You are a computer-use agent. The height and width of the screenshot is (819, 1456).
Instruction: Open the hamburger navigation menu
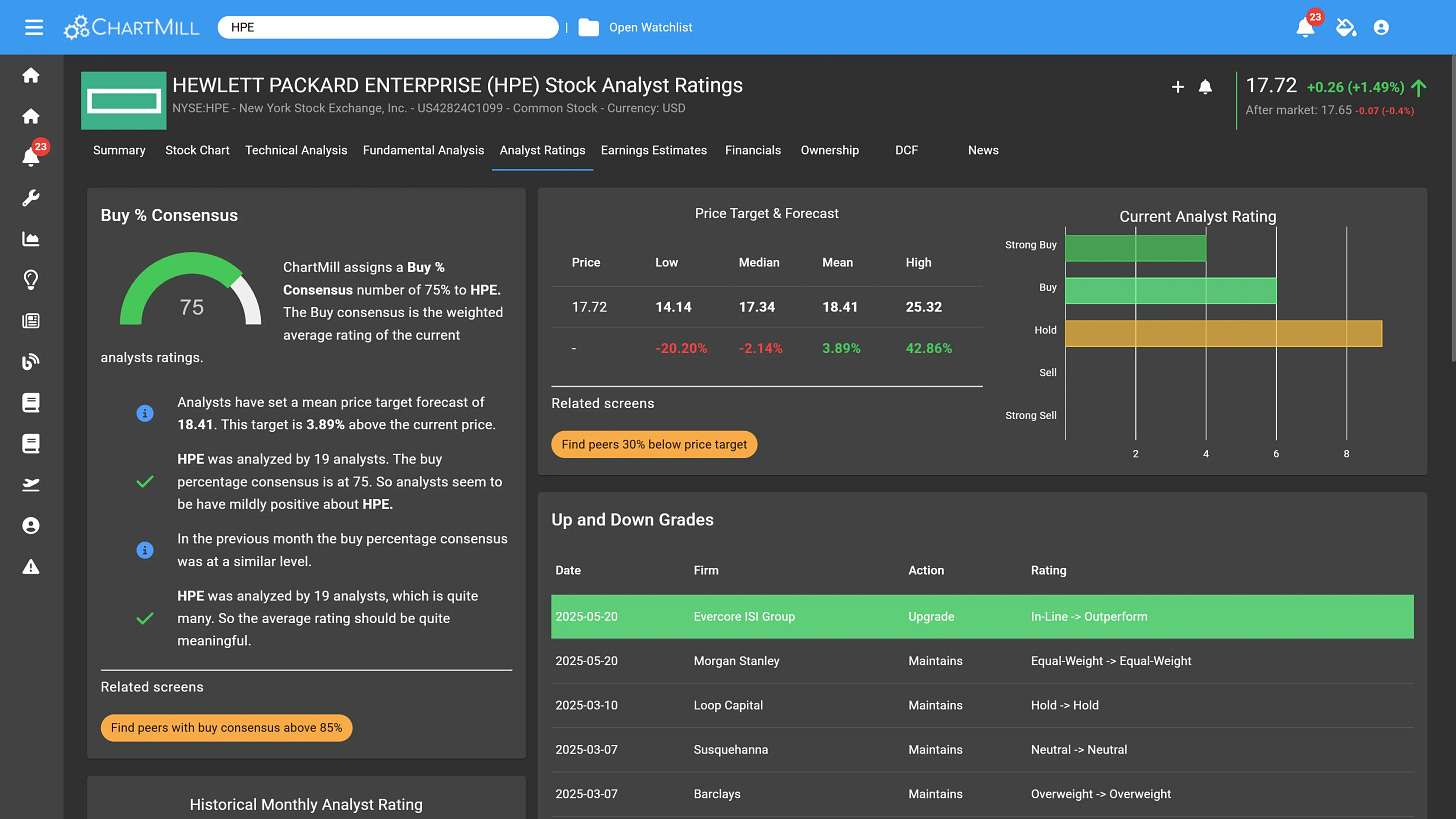pos(34,27)
